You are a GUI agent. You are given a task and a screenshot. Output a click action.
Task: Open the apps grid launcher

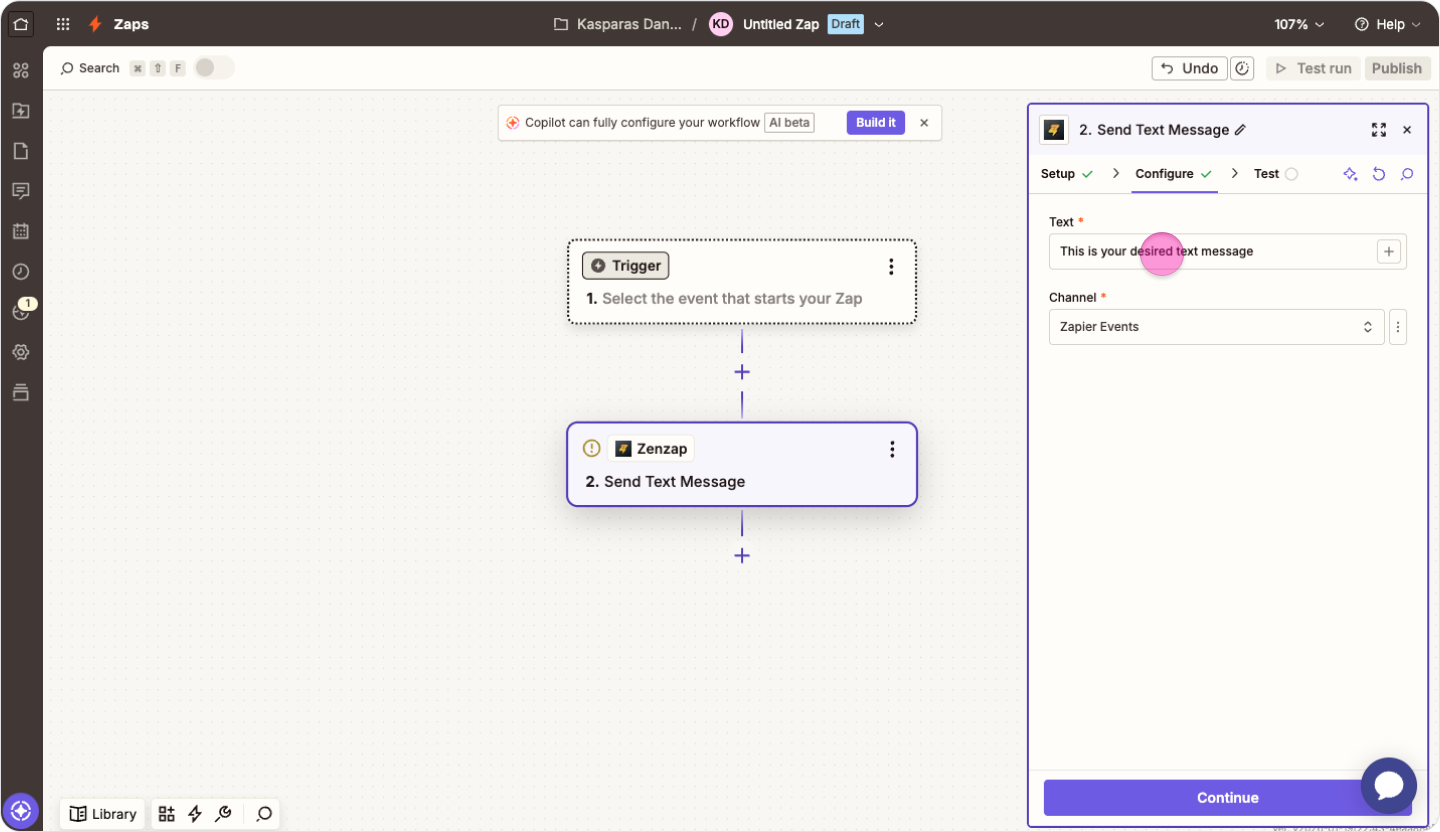coord(63,24)
